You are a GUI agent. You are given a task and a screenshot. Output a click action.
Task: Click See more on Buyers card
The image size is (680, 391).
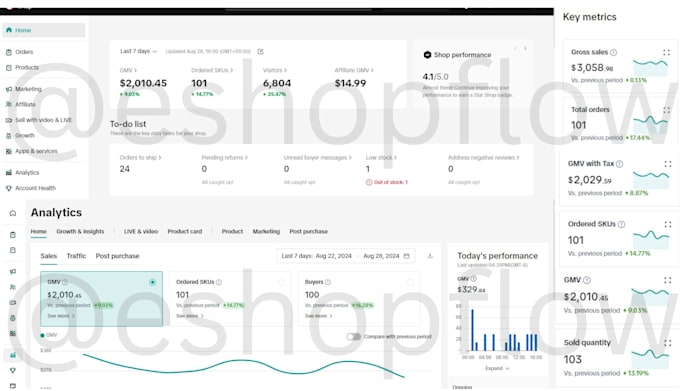[x=318, y=316]
